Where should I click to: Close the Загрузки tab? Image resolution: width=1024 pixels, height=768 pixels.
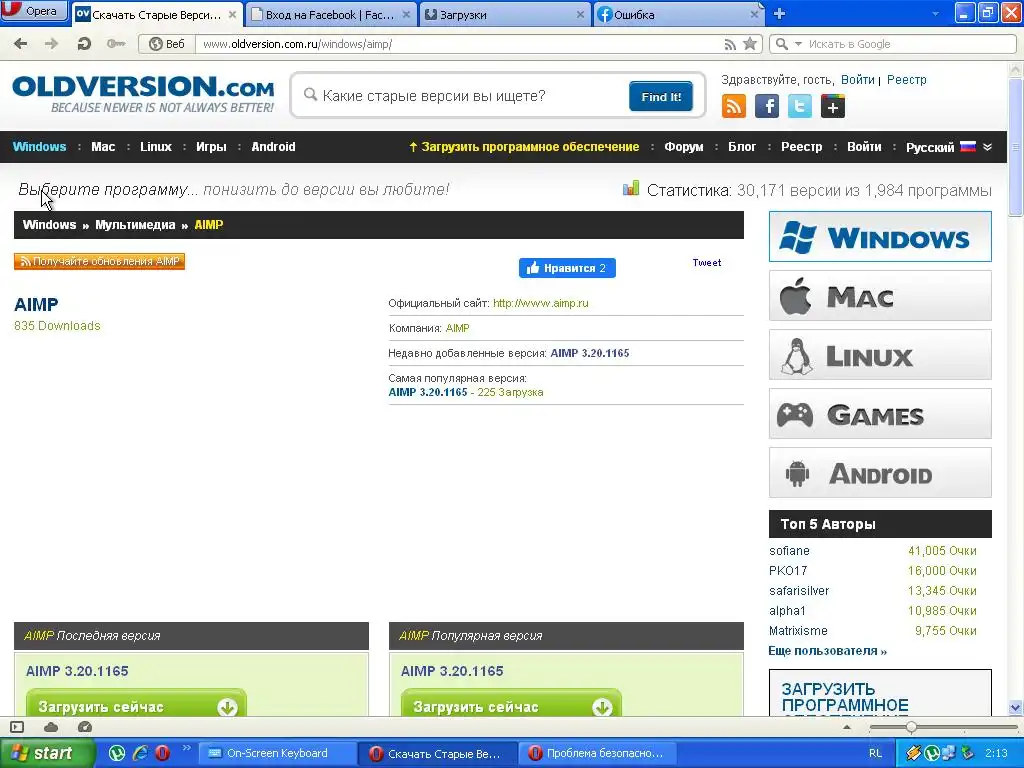coord(580,14)
